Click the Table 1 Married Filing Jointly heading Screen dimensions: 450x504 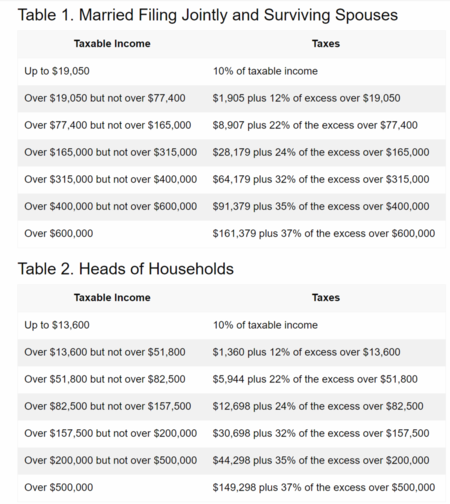[208, 15]
